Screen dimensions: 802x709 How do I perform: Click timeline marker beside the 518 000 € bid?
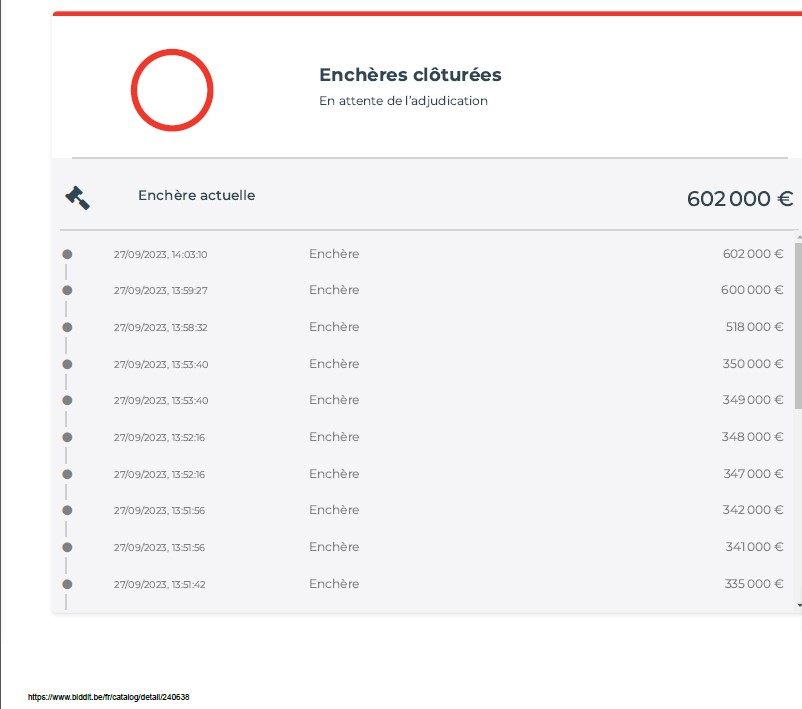67,327
